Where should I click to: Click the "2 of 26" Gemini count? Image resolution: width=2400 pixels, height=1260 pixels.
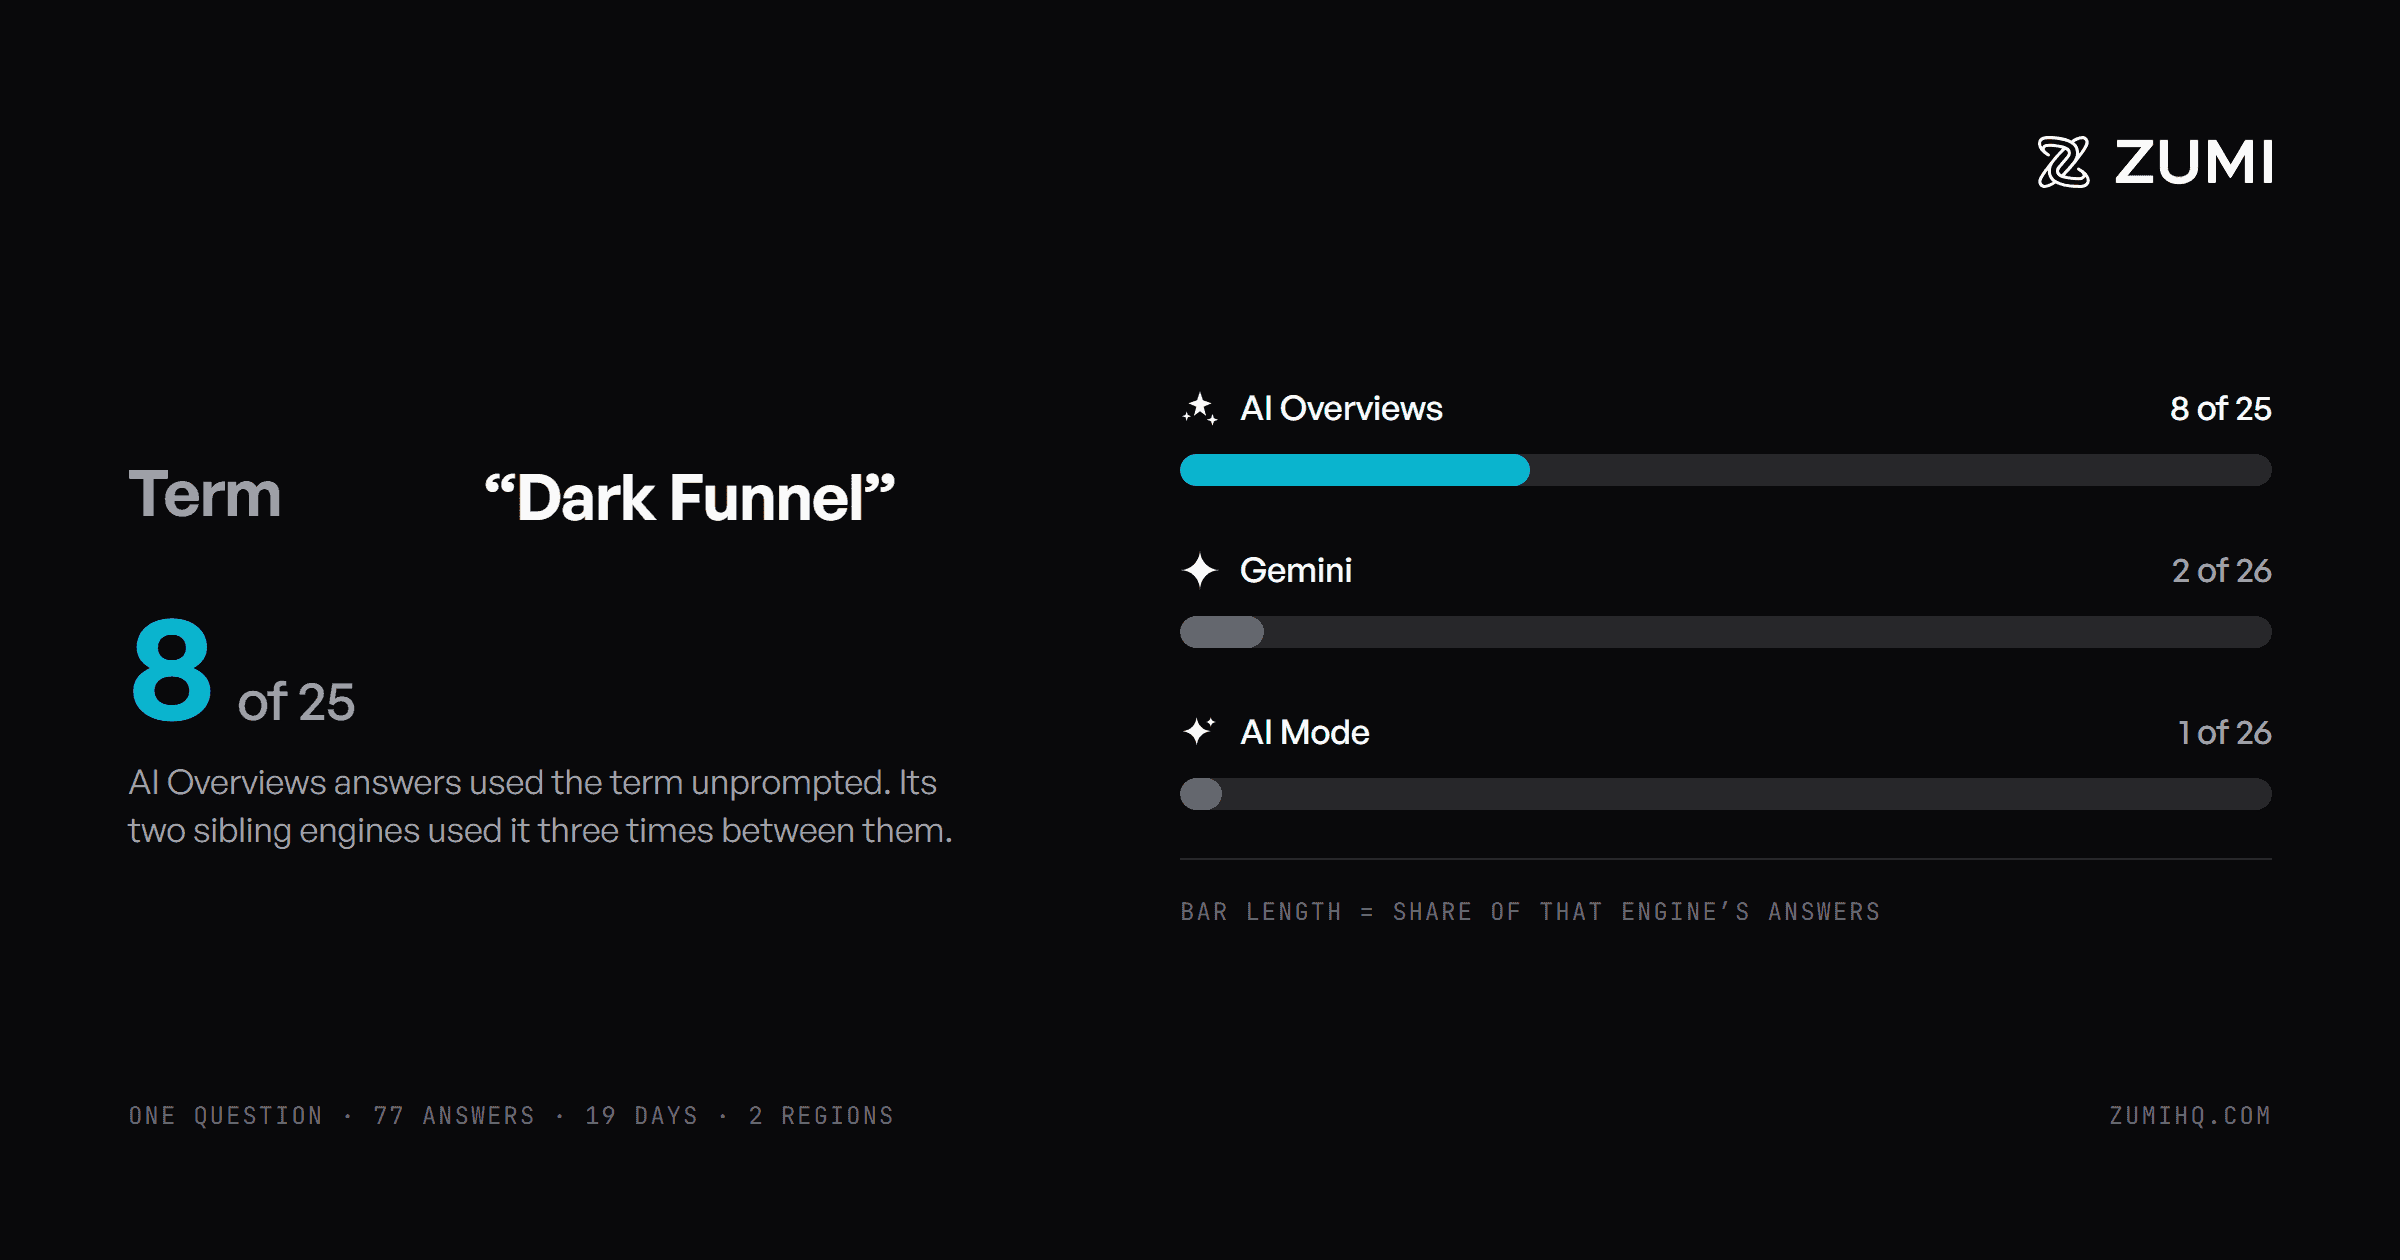pos(2221,570)
